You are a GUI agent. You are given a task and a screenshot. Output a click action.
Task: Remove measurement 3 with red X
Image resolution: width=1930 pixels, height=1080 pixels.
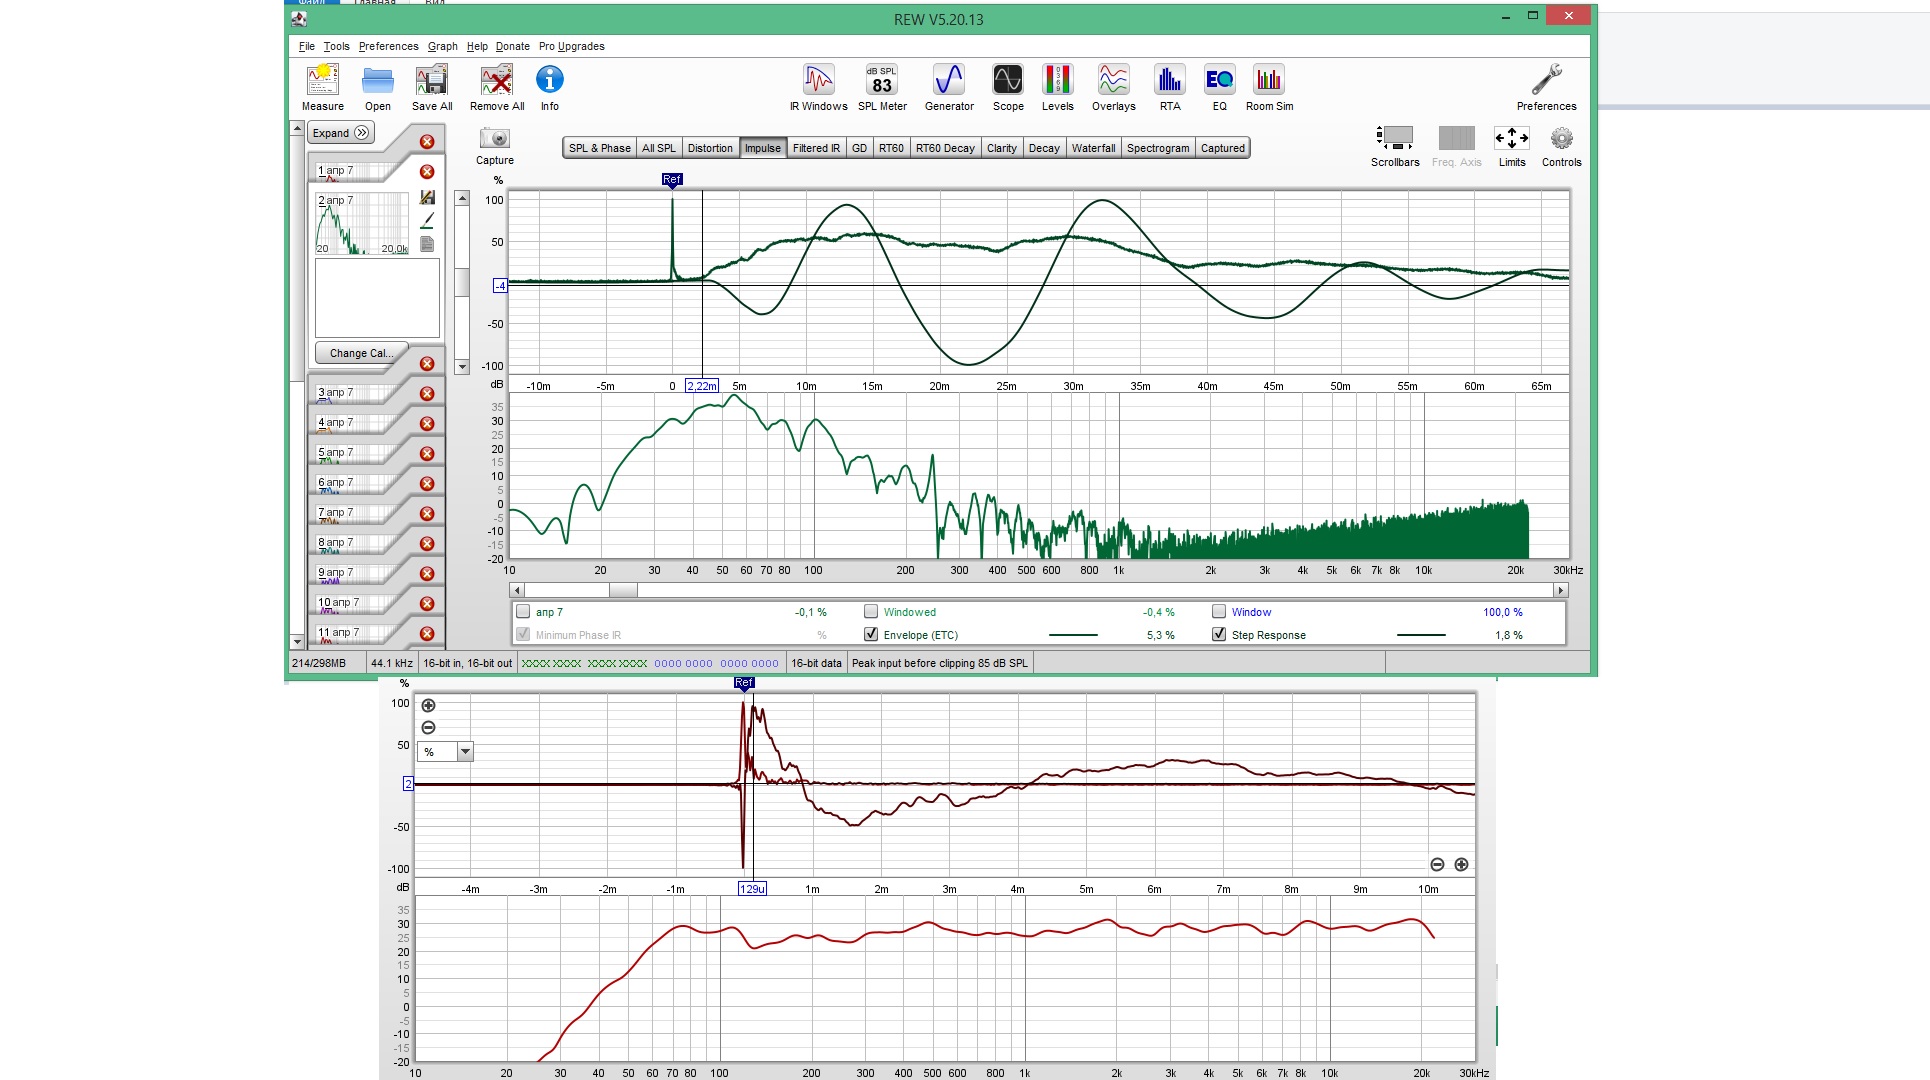click(427, 394)
